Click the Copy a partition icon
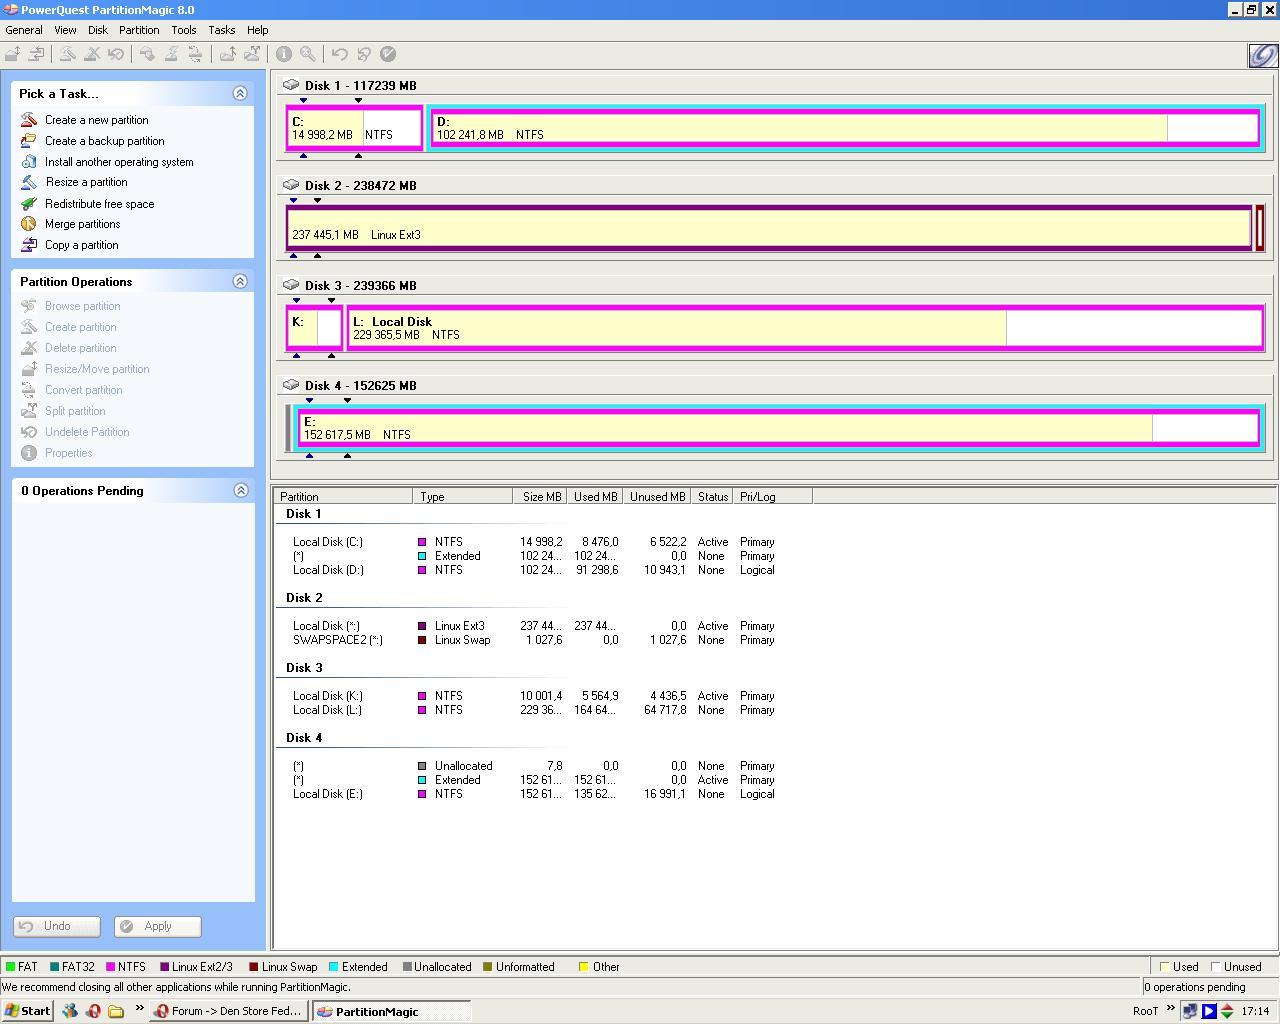1280x1024 pixels. [29, 245]
